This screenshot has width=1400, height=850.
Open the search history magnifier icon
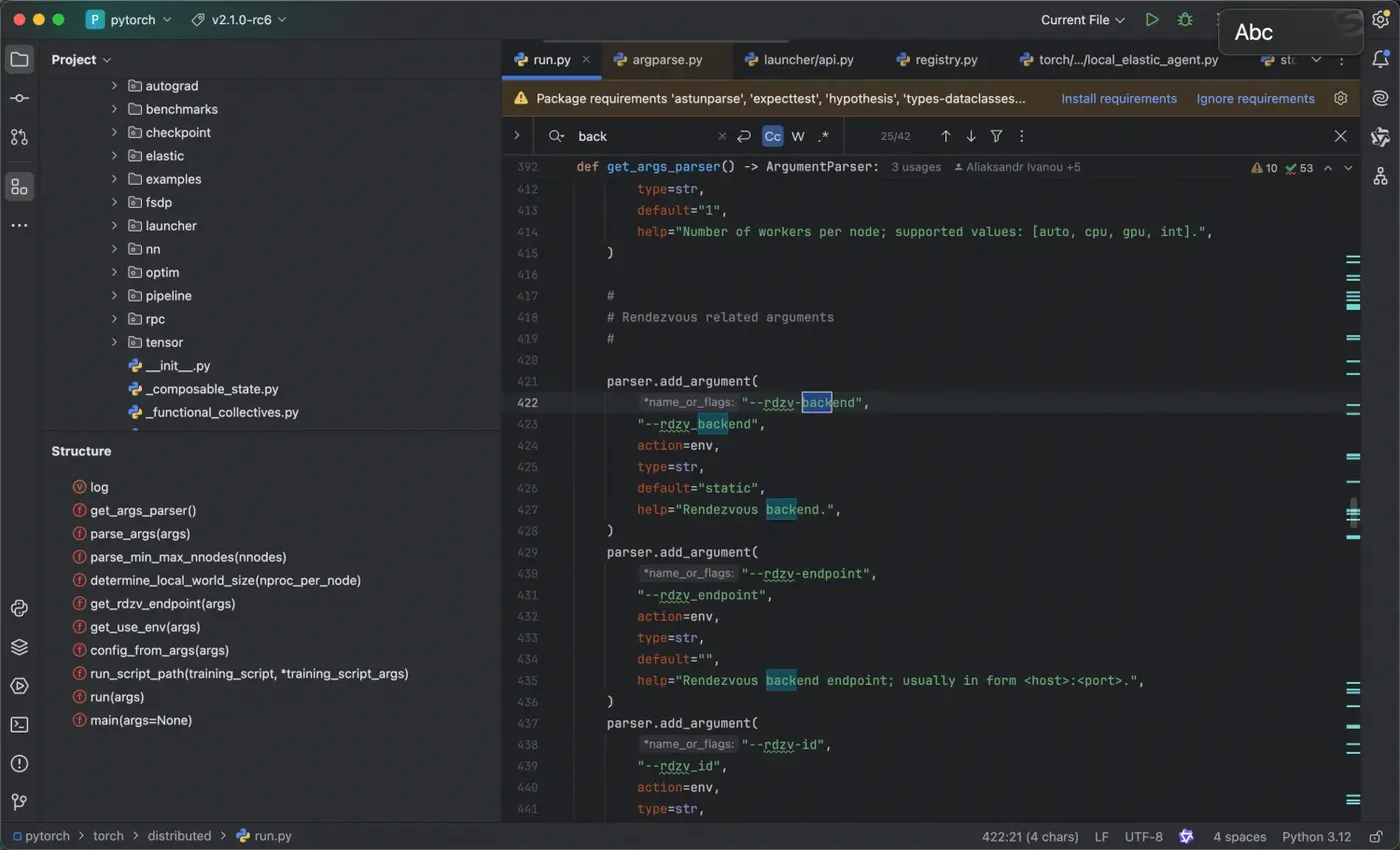(x=557, y=136)
